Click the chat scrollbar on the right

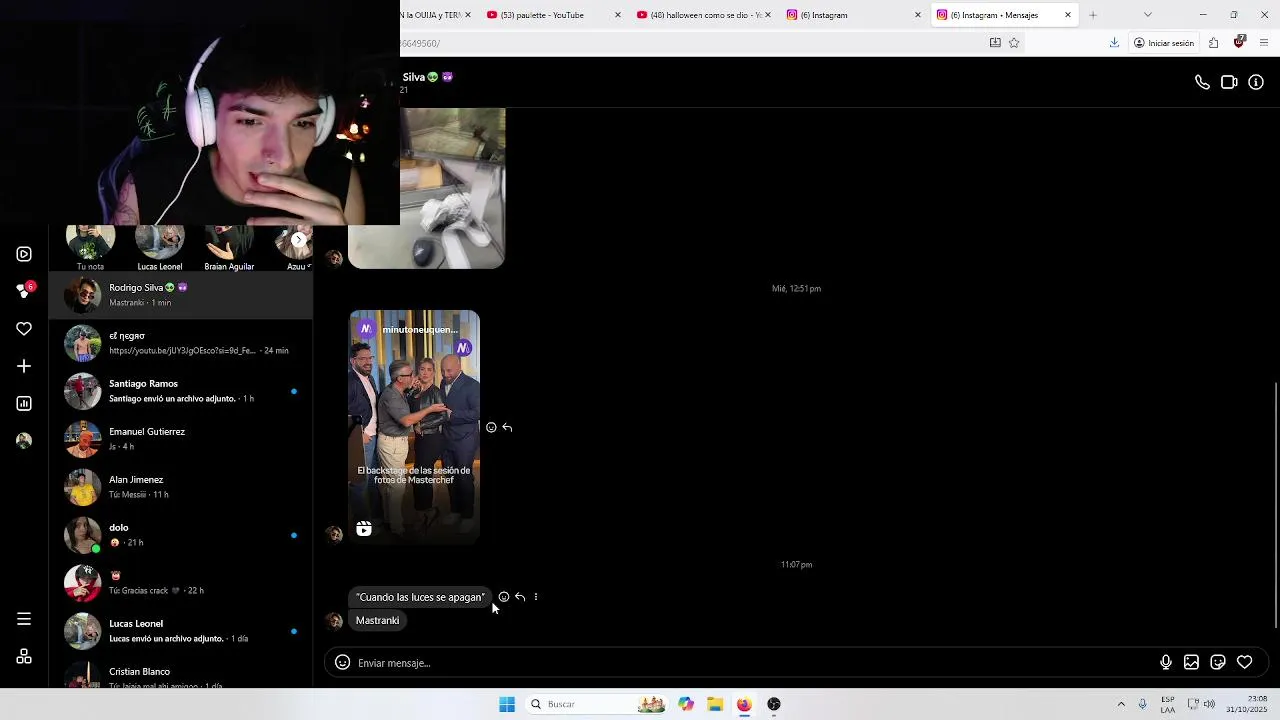point(1276,505)
